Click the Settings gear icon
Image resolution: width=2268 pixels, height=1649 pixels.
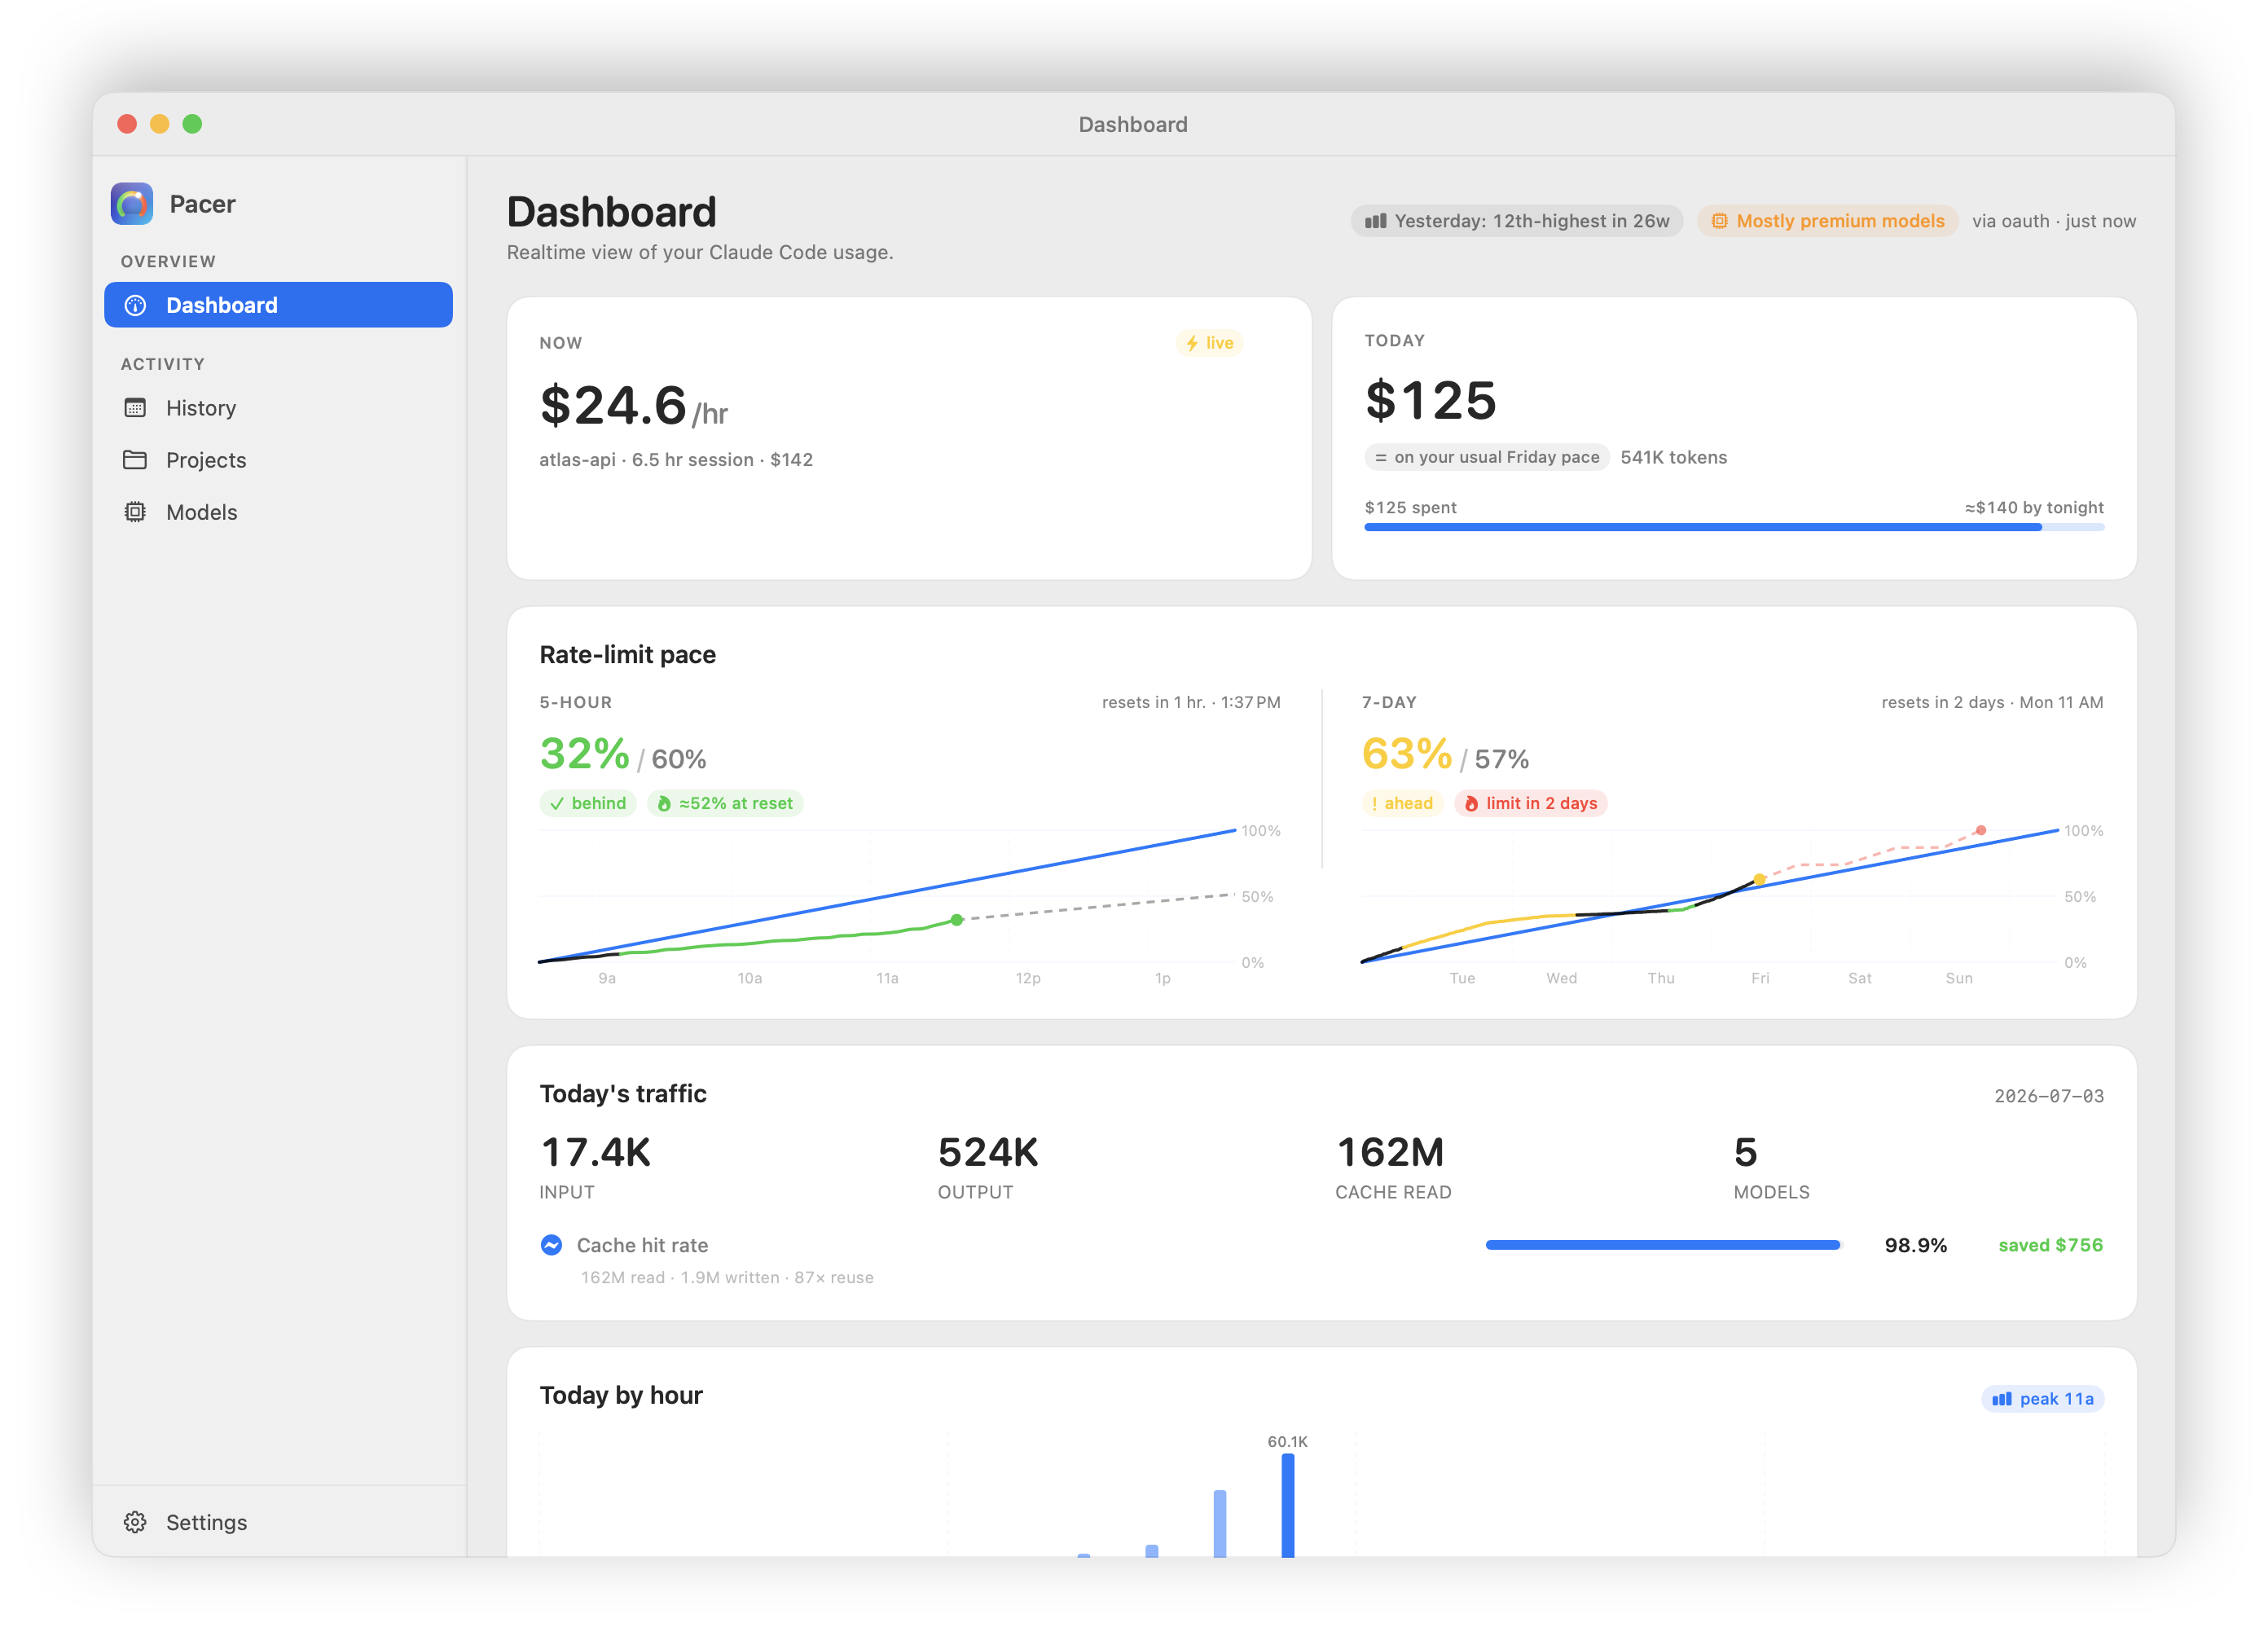(135, 1522)
